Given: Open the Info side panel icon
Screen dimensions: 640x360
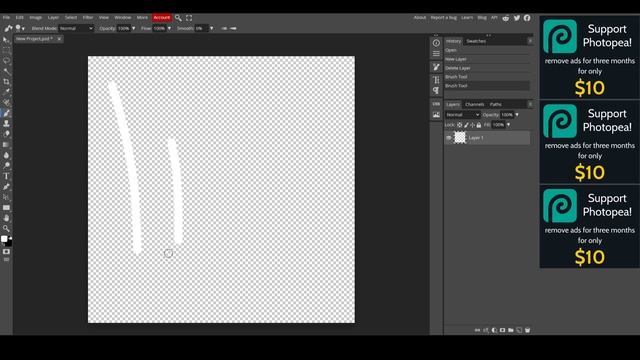Looking at the screenshot, I should point(436,43).
